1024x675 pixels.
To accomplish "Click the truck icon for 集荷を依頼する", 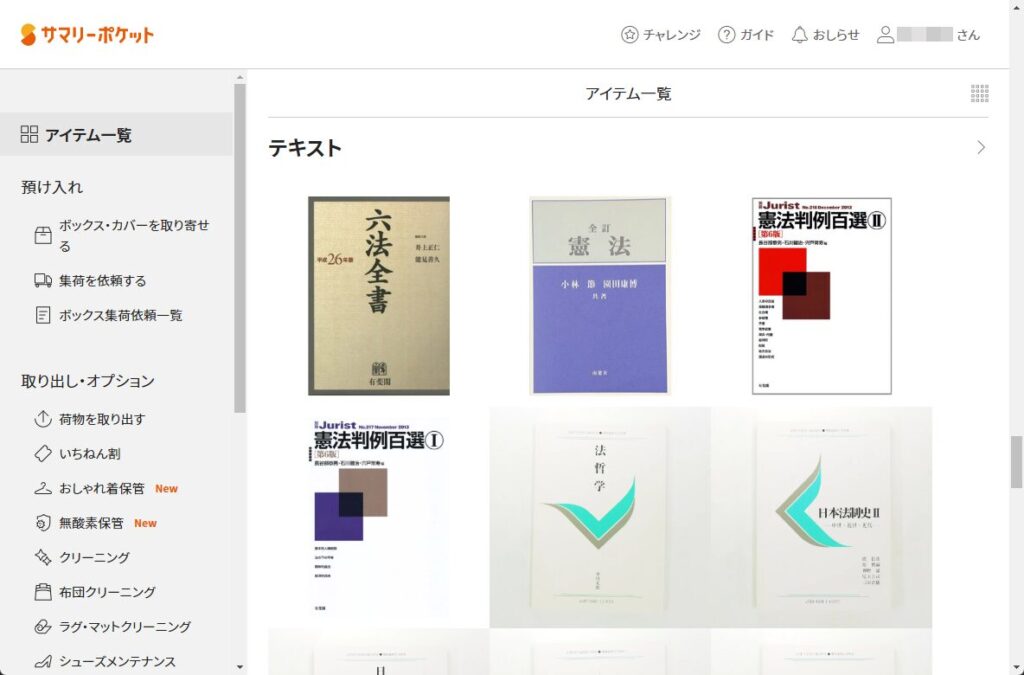I will (x=43, y=281).
